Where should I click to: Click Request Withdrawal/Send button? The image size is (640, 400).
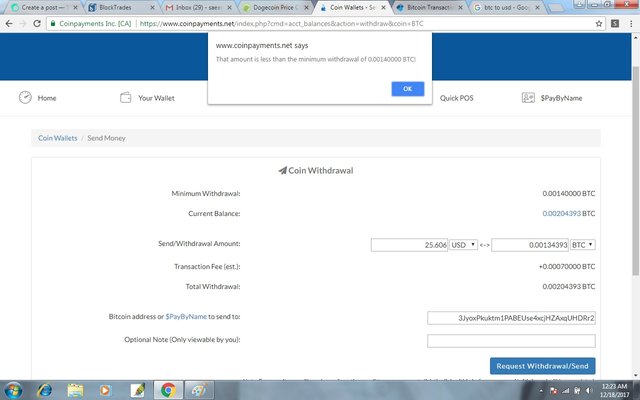point(542,366)
